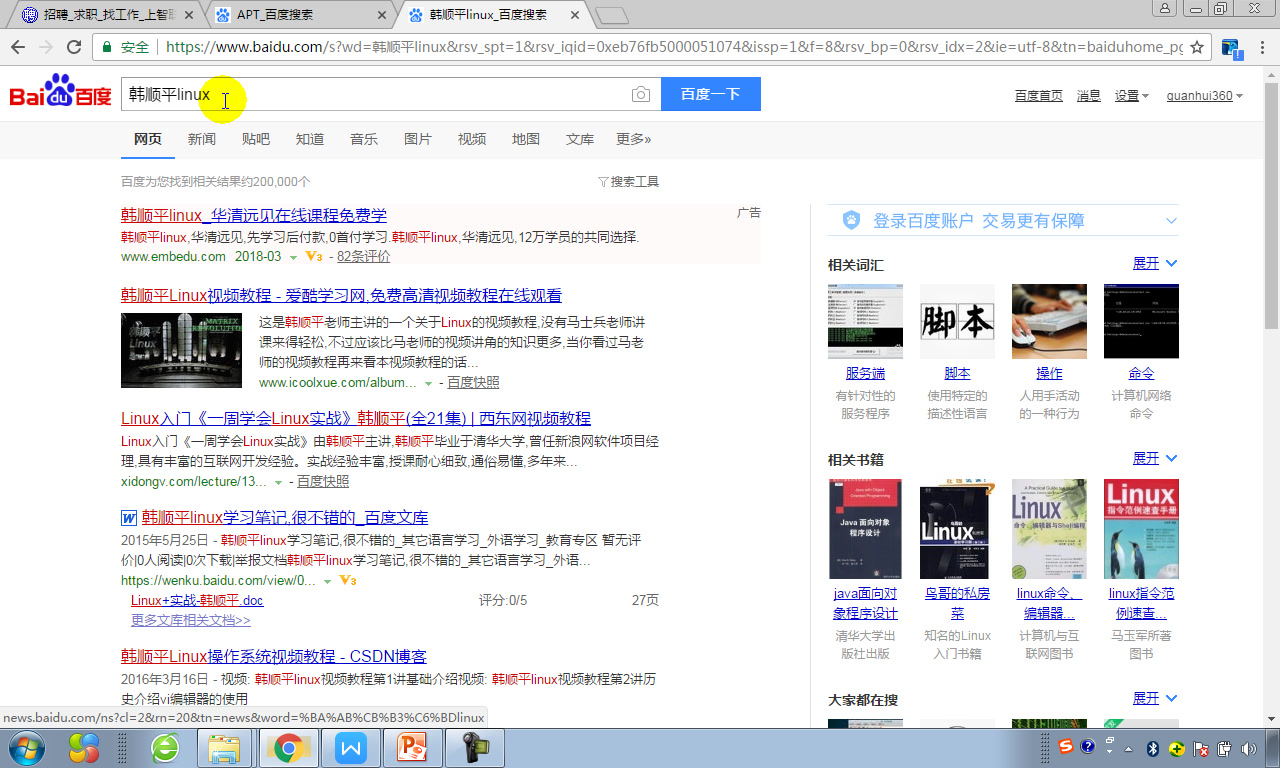Image resolution: width=1280 pixels, height=768 pixels.
Task: Open the Linux+实战-韩顺平.doc link
Action: 197,601
